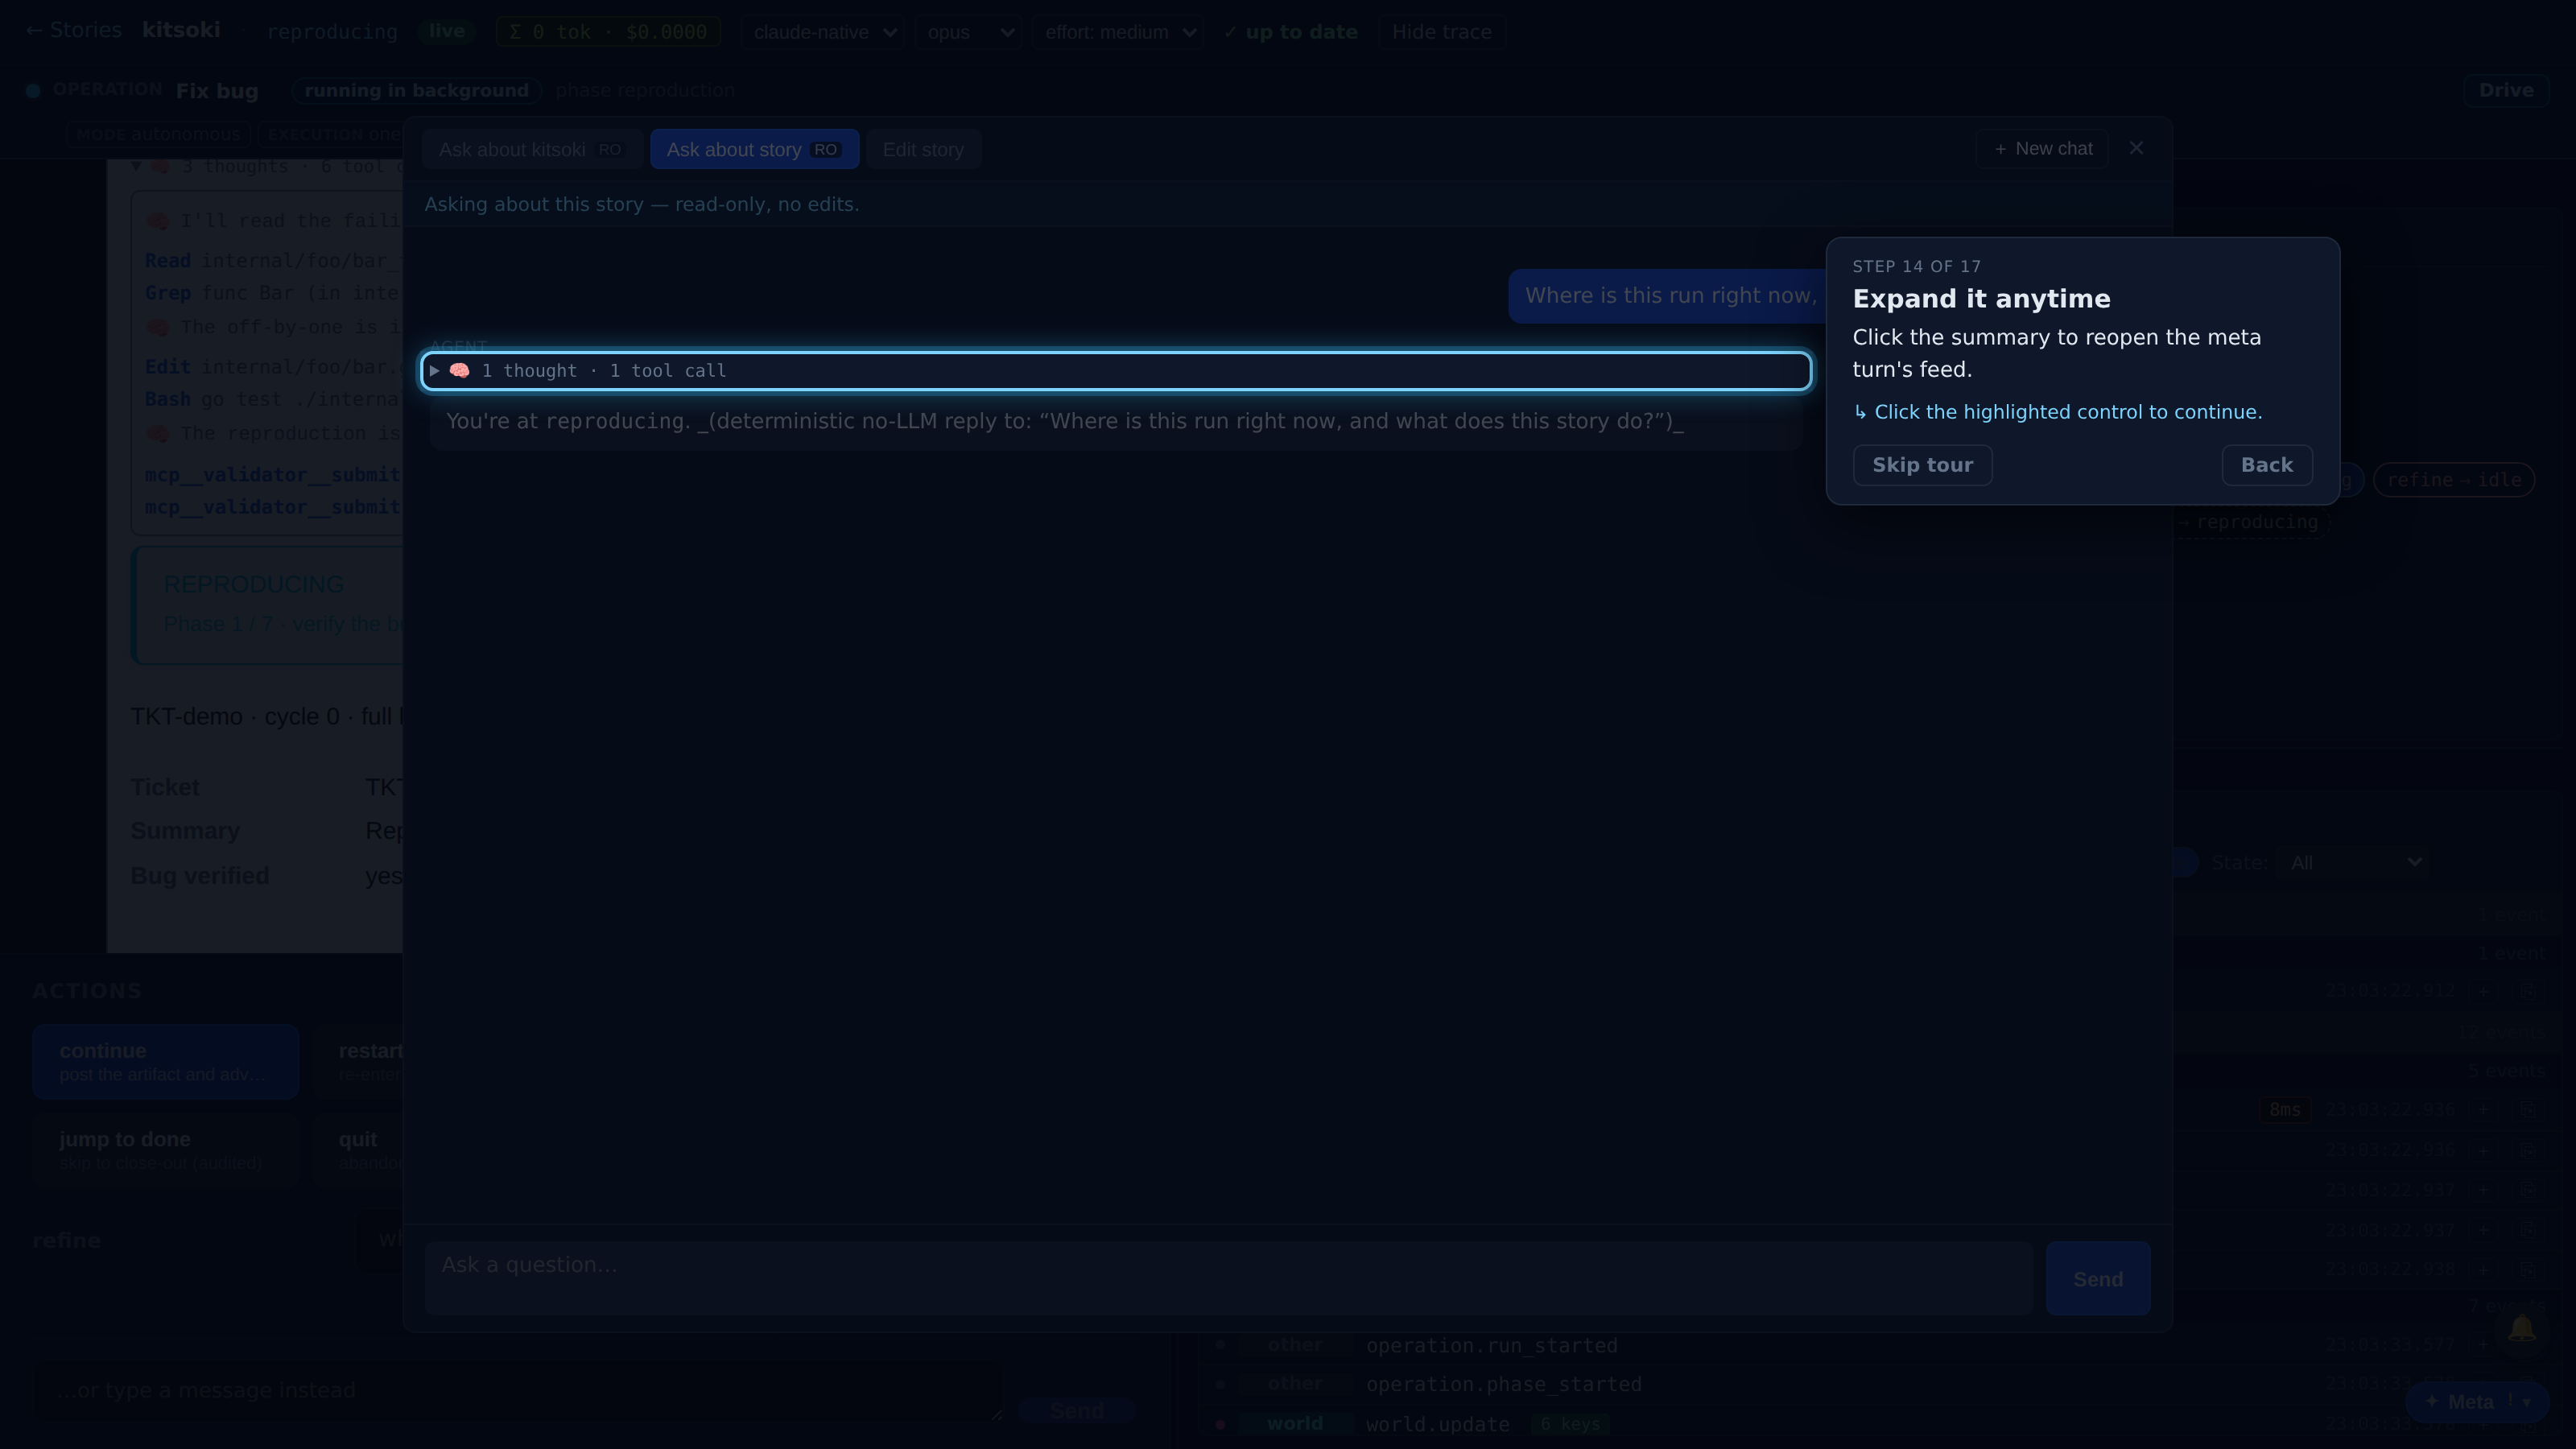Click the 'up to date' status
Screen dimensions: 2576x1449
click(x=1290, y=32)
